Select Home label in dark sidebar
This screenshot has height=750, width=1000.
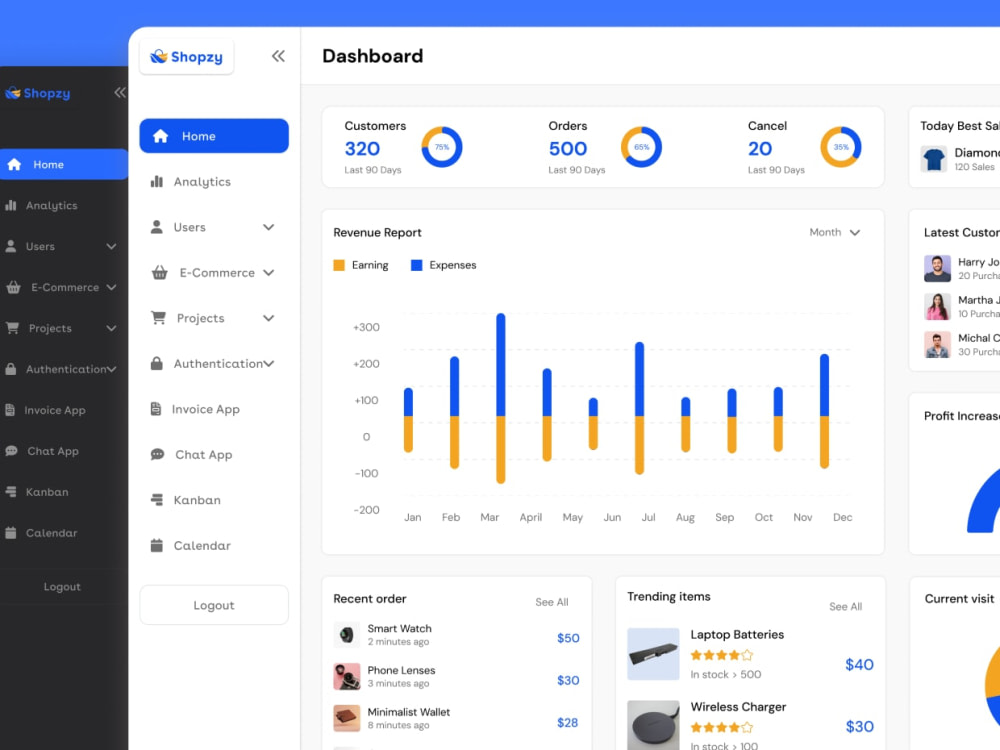[48, 165]
